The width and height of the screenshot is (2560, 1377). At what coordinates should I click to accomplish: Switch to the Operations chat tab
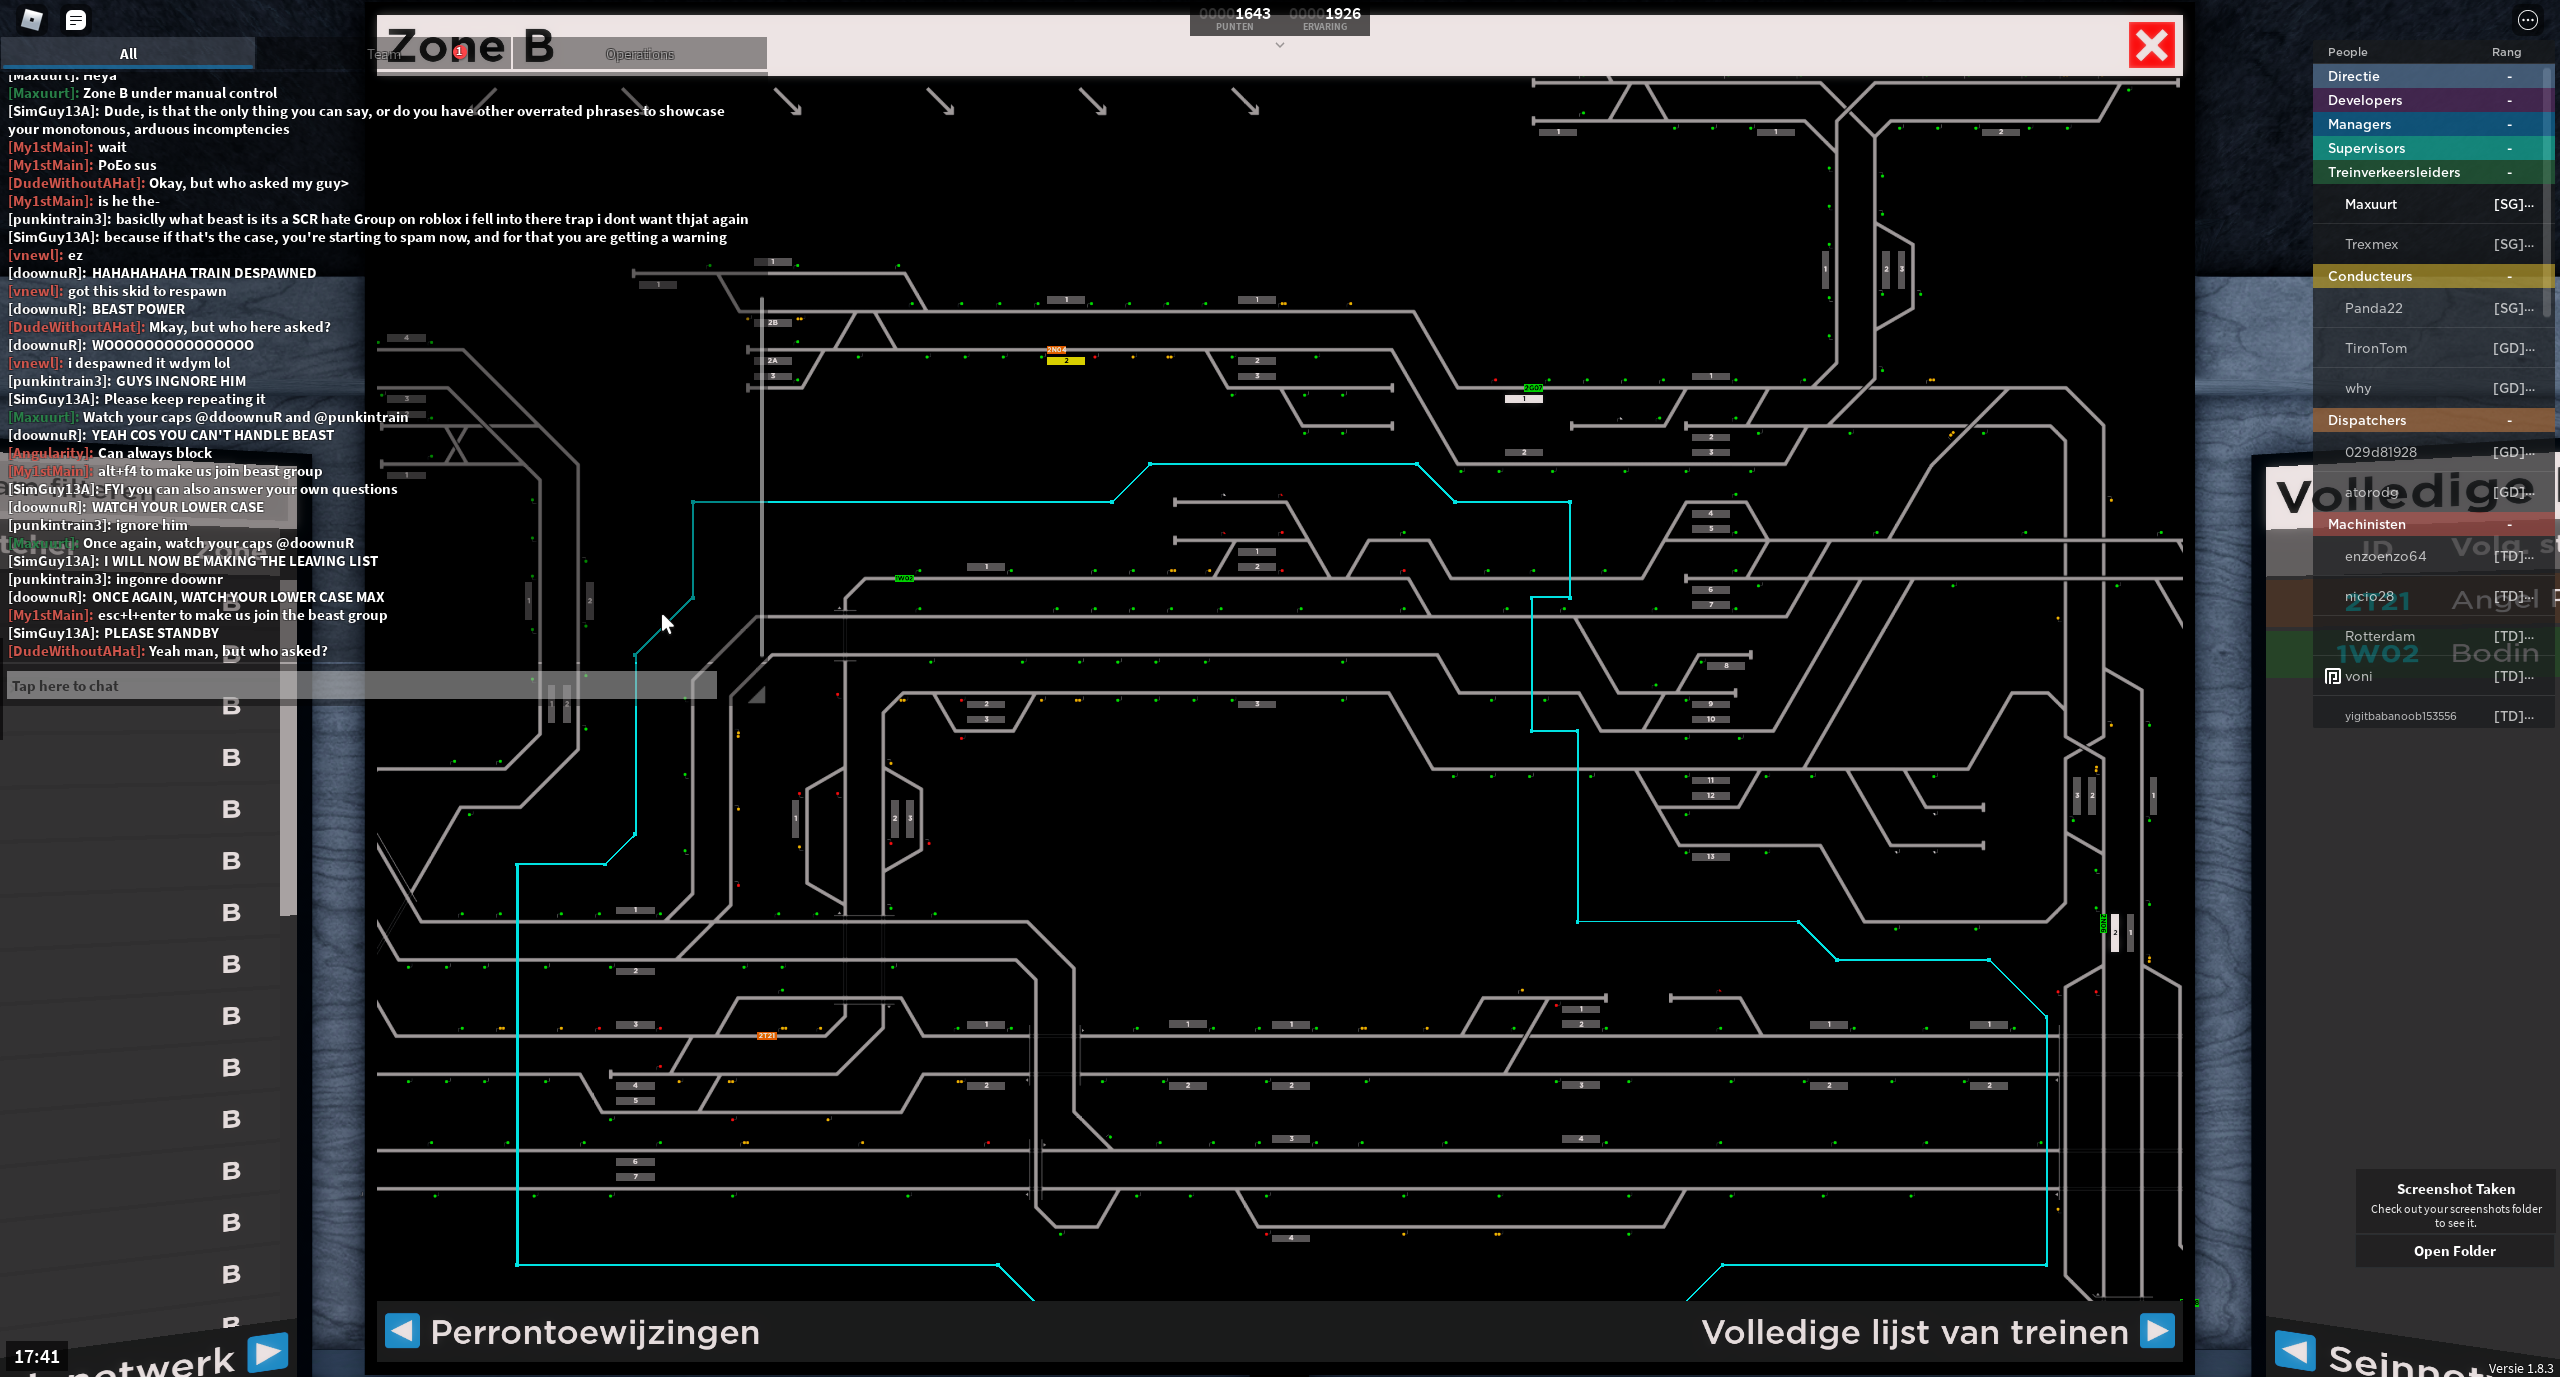(640, 54)
